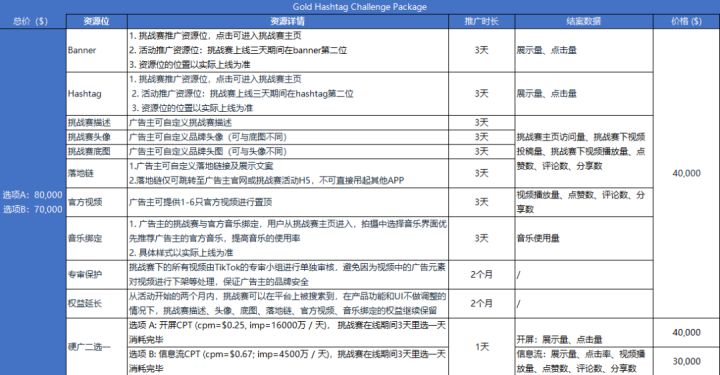Click Banner details mentioning banner第二位

(x=288, y=50)
